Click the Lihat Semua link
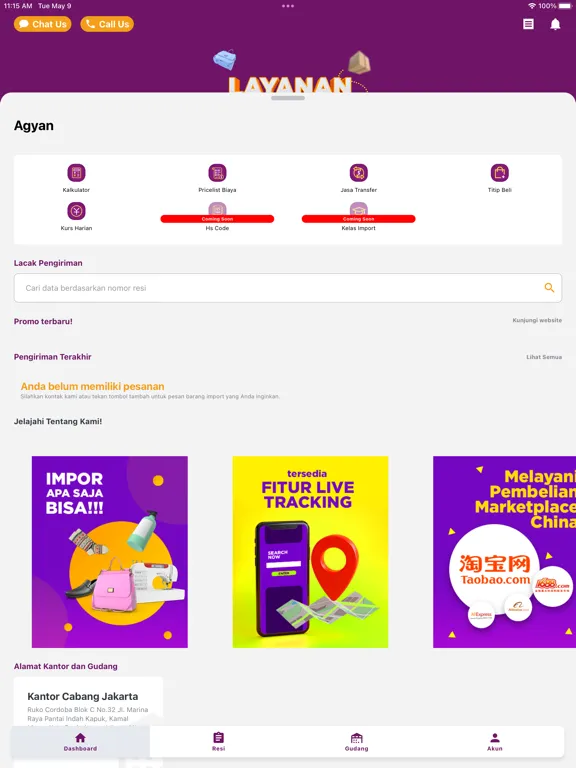The height and width of the screenshot is (768, 576). [x=544, y=357]
